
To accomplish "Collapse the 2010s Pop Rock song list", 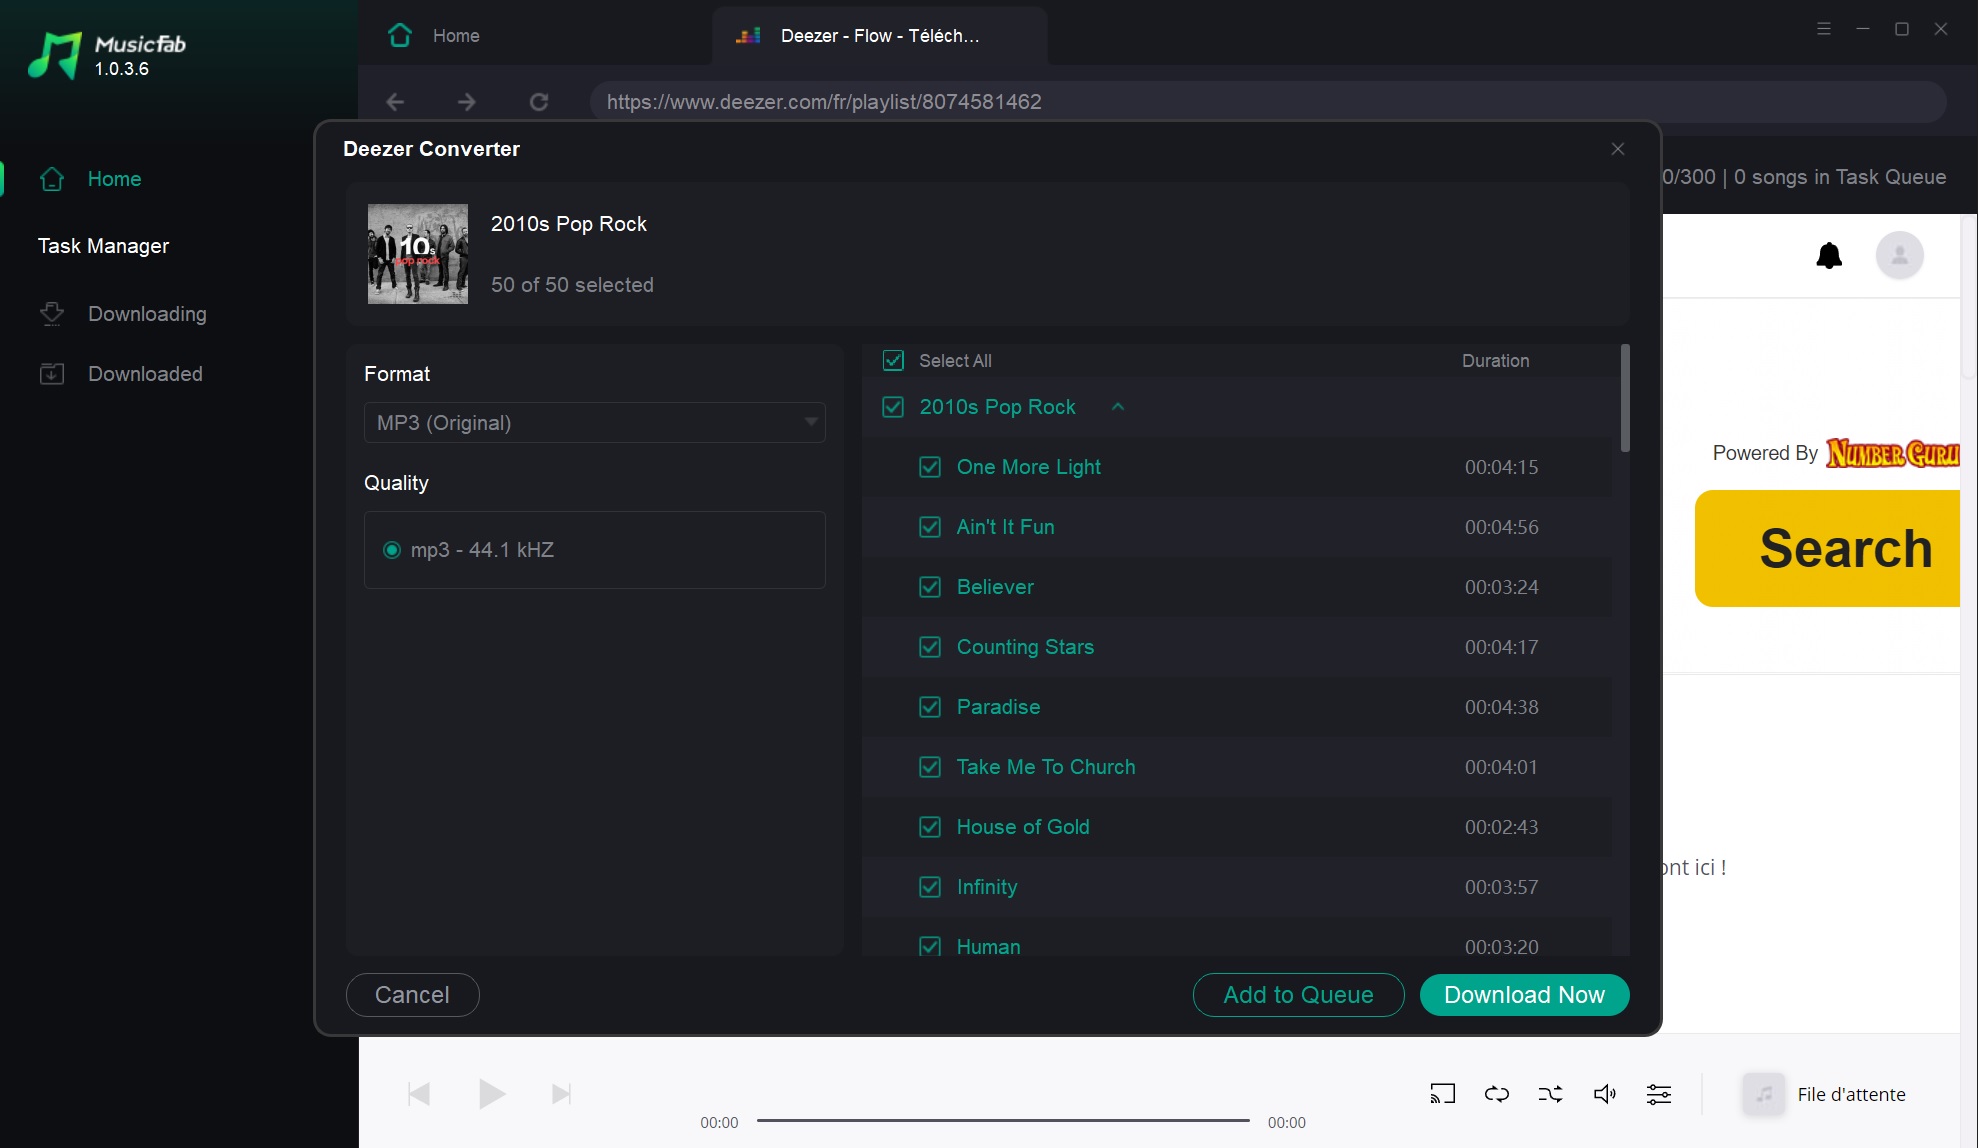I will 1118,407.
